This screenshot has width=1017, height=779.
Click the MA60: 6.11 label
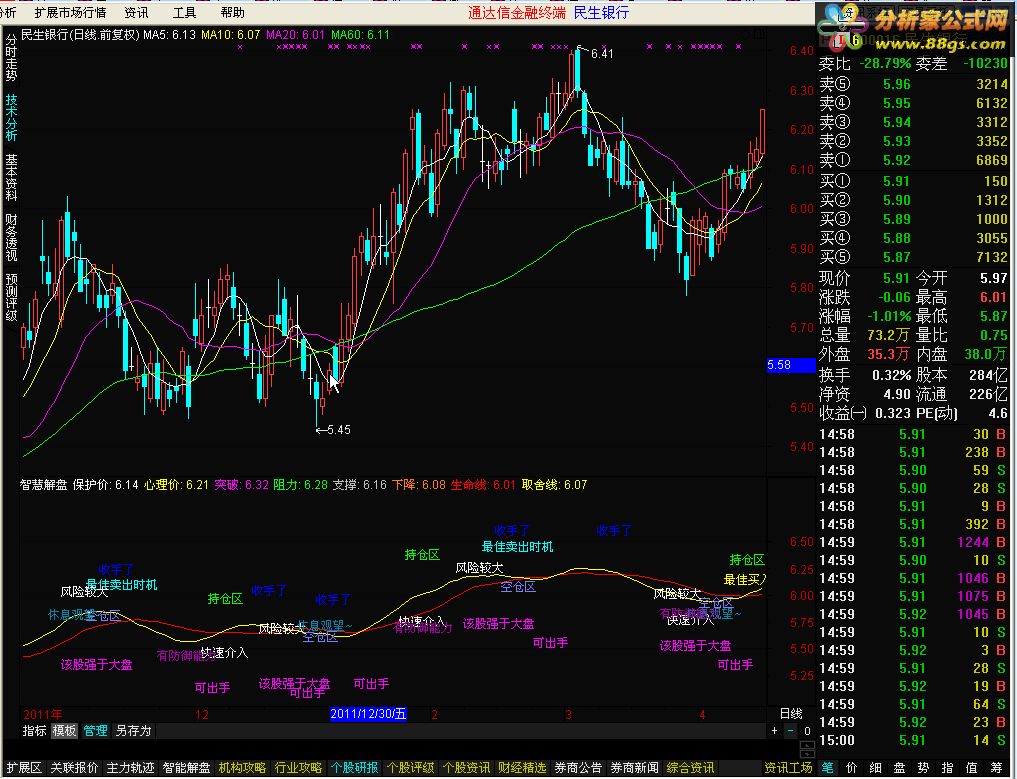point(360,34)
